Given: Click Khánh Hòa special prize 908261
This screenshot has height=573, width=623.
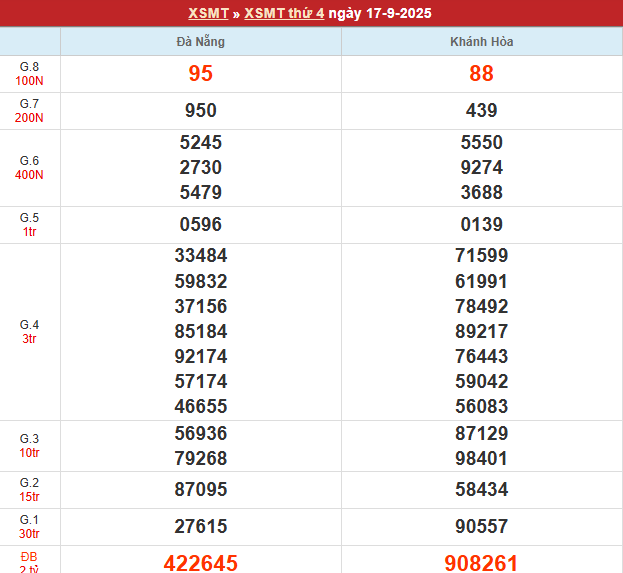Looking at the screenshot, I should click(482, 563).
